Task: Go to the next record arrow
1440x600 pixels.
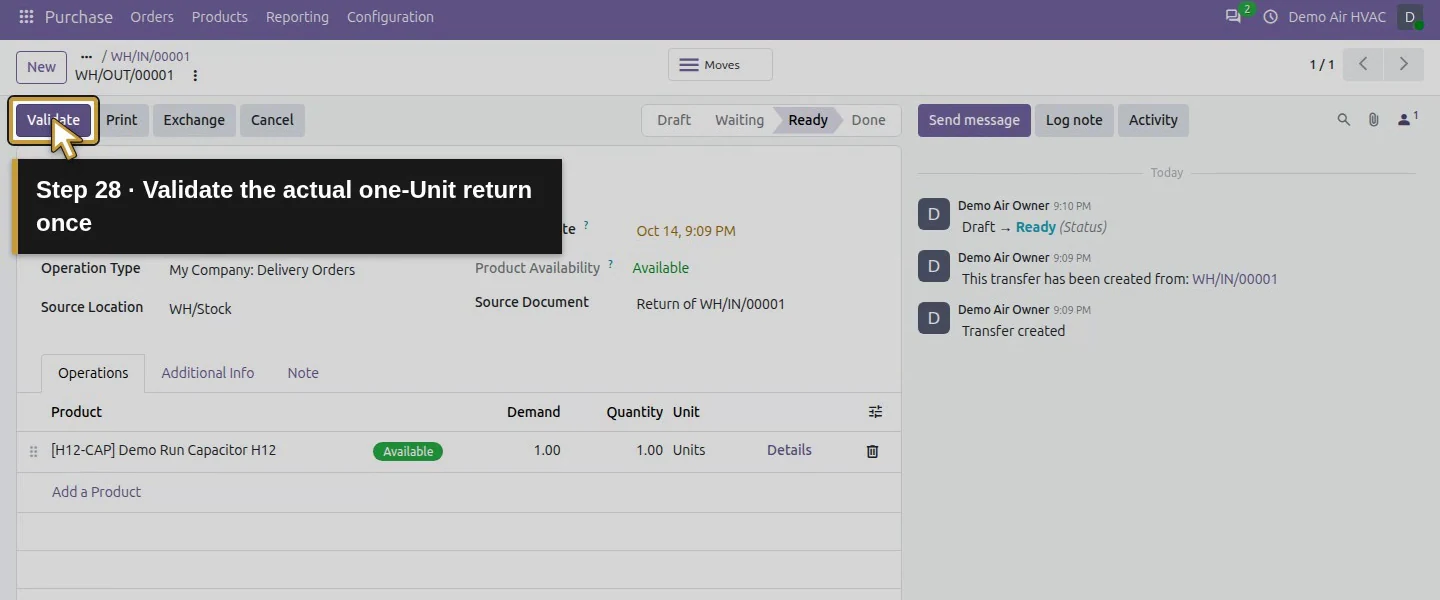Action: click(1403, 64)
